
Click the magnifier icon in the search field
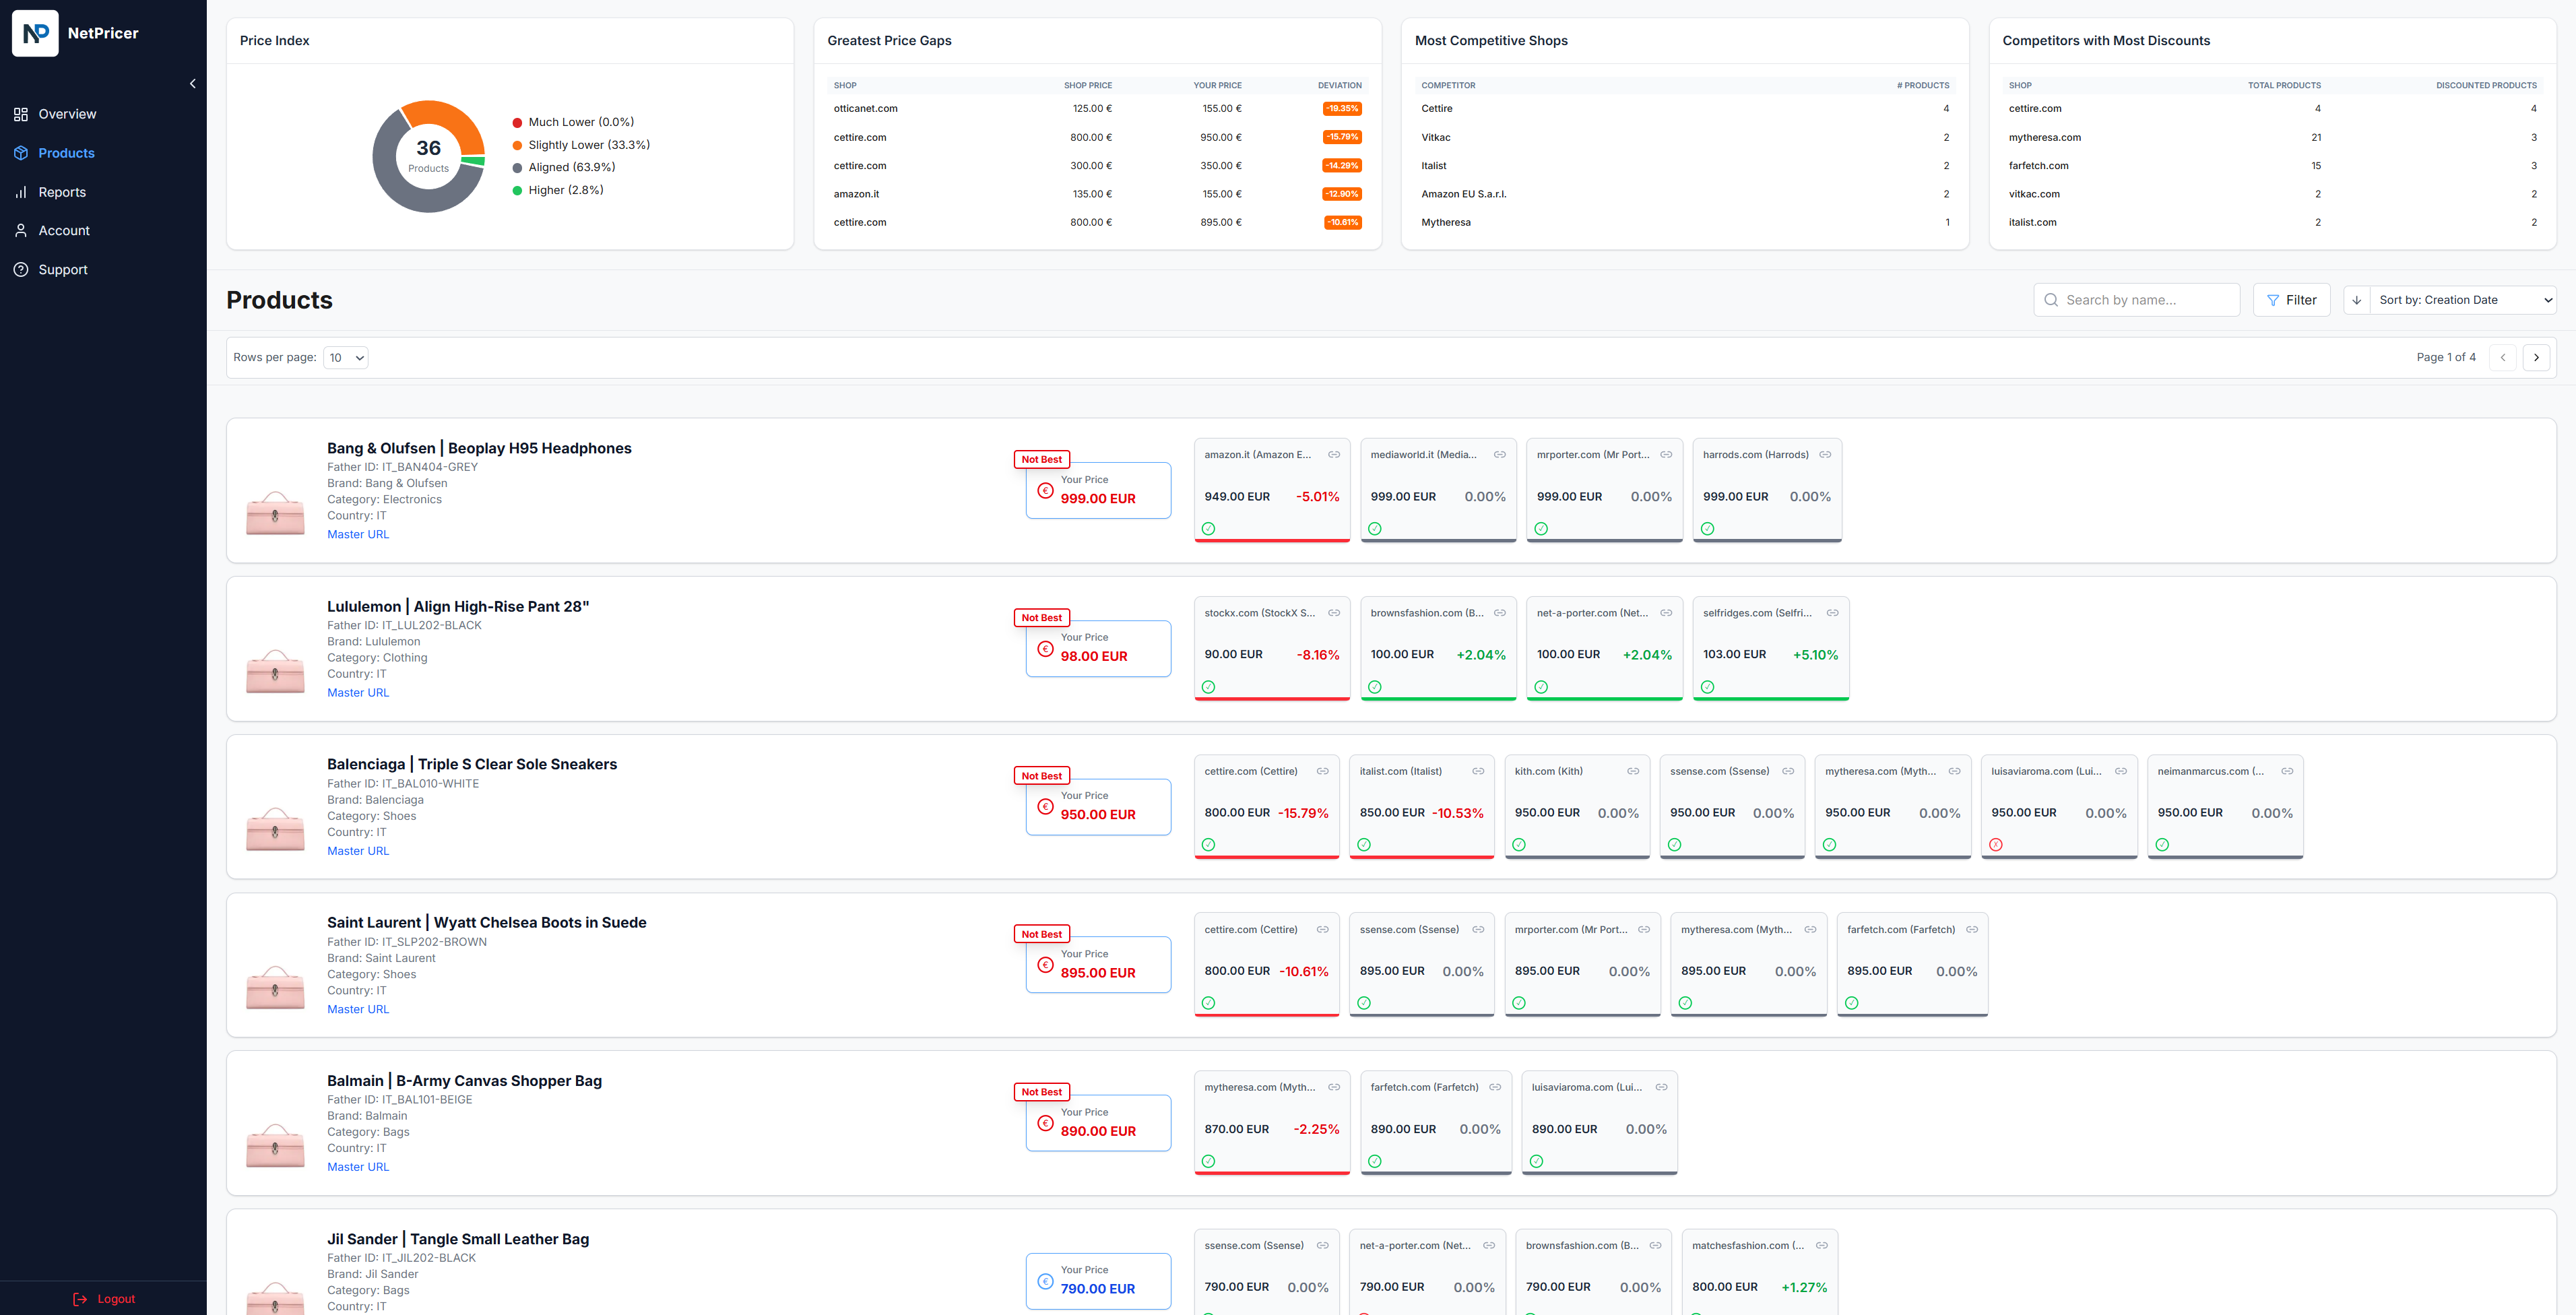(x=2051, y=299)
